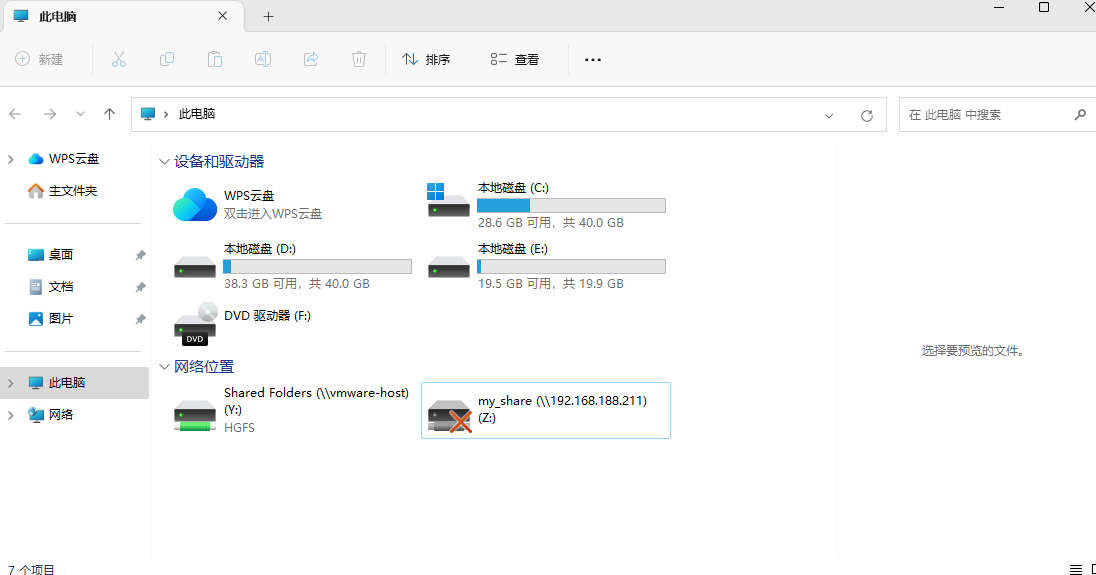Click text 38.3 GB 可用, 共 40.0 GB
This screenshot has width=1096, height=575.
(x=296, y=284)
